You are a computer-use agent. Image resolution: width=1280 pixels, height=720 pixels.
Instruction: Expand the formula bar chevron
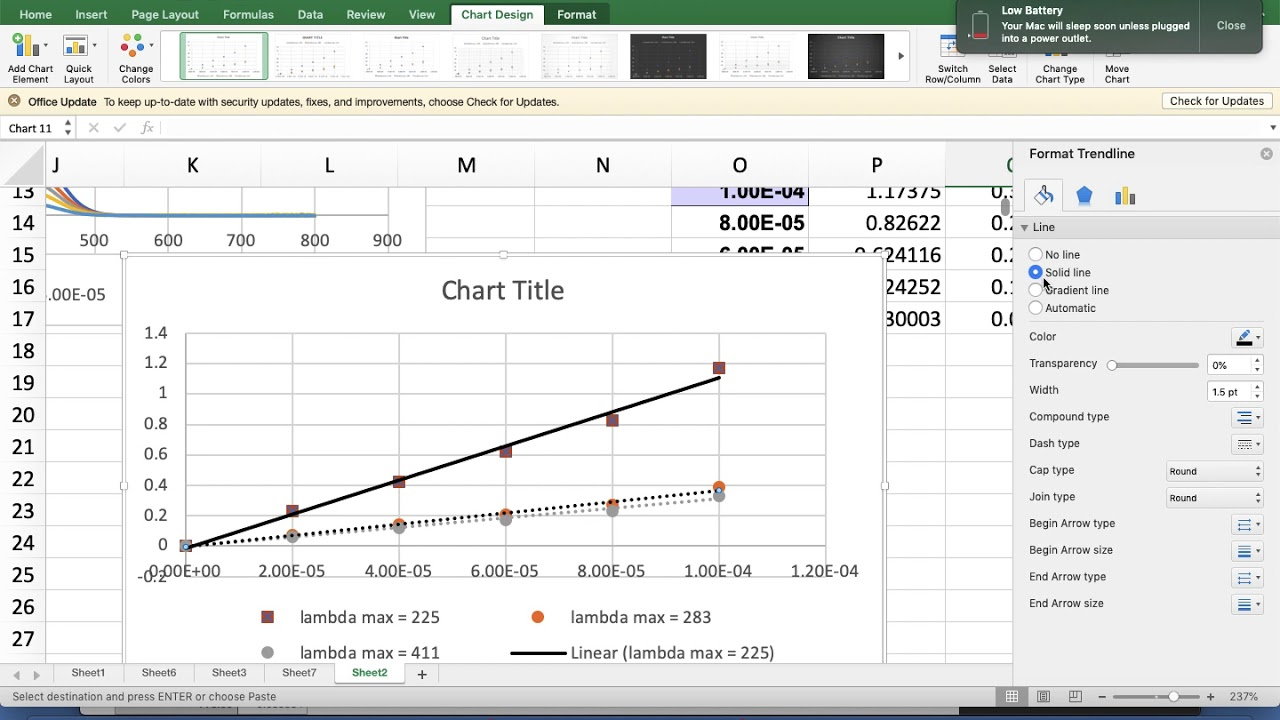1272,128
